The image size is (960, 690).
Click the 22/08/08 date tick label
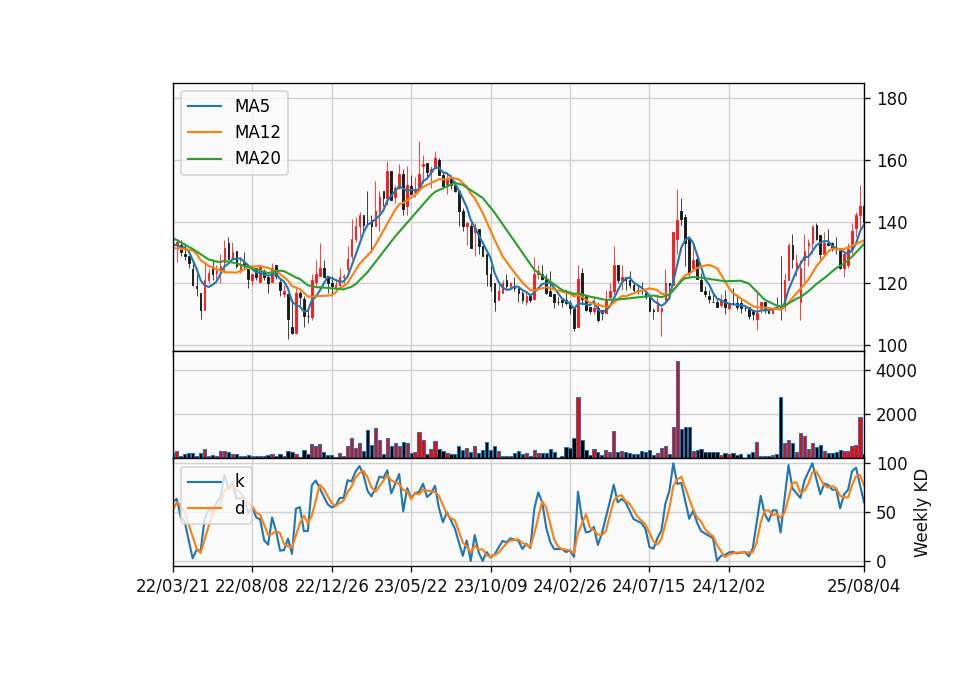[x=252, y=587]
